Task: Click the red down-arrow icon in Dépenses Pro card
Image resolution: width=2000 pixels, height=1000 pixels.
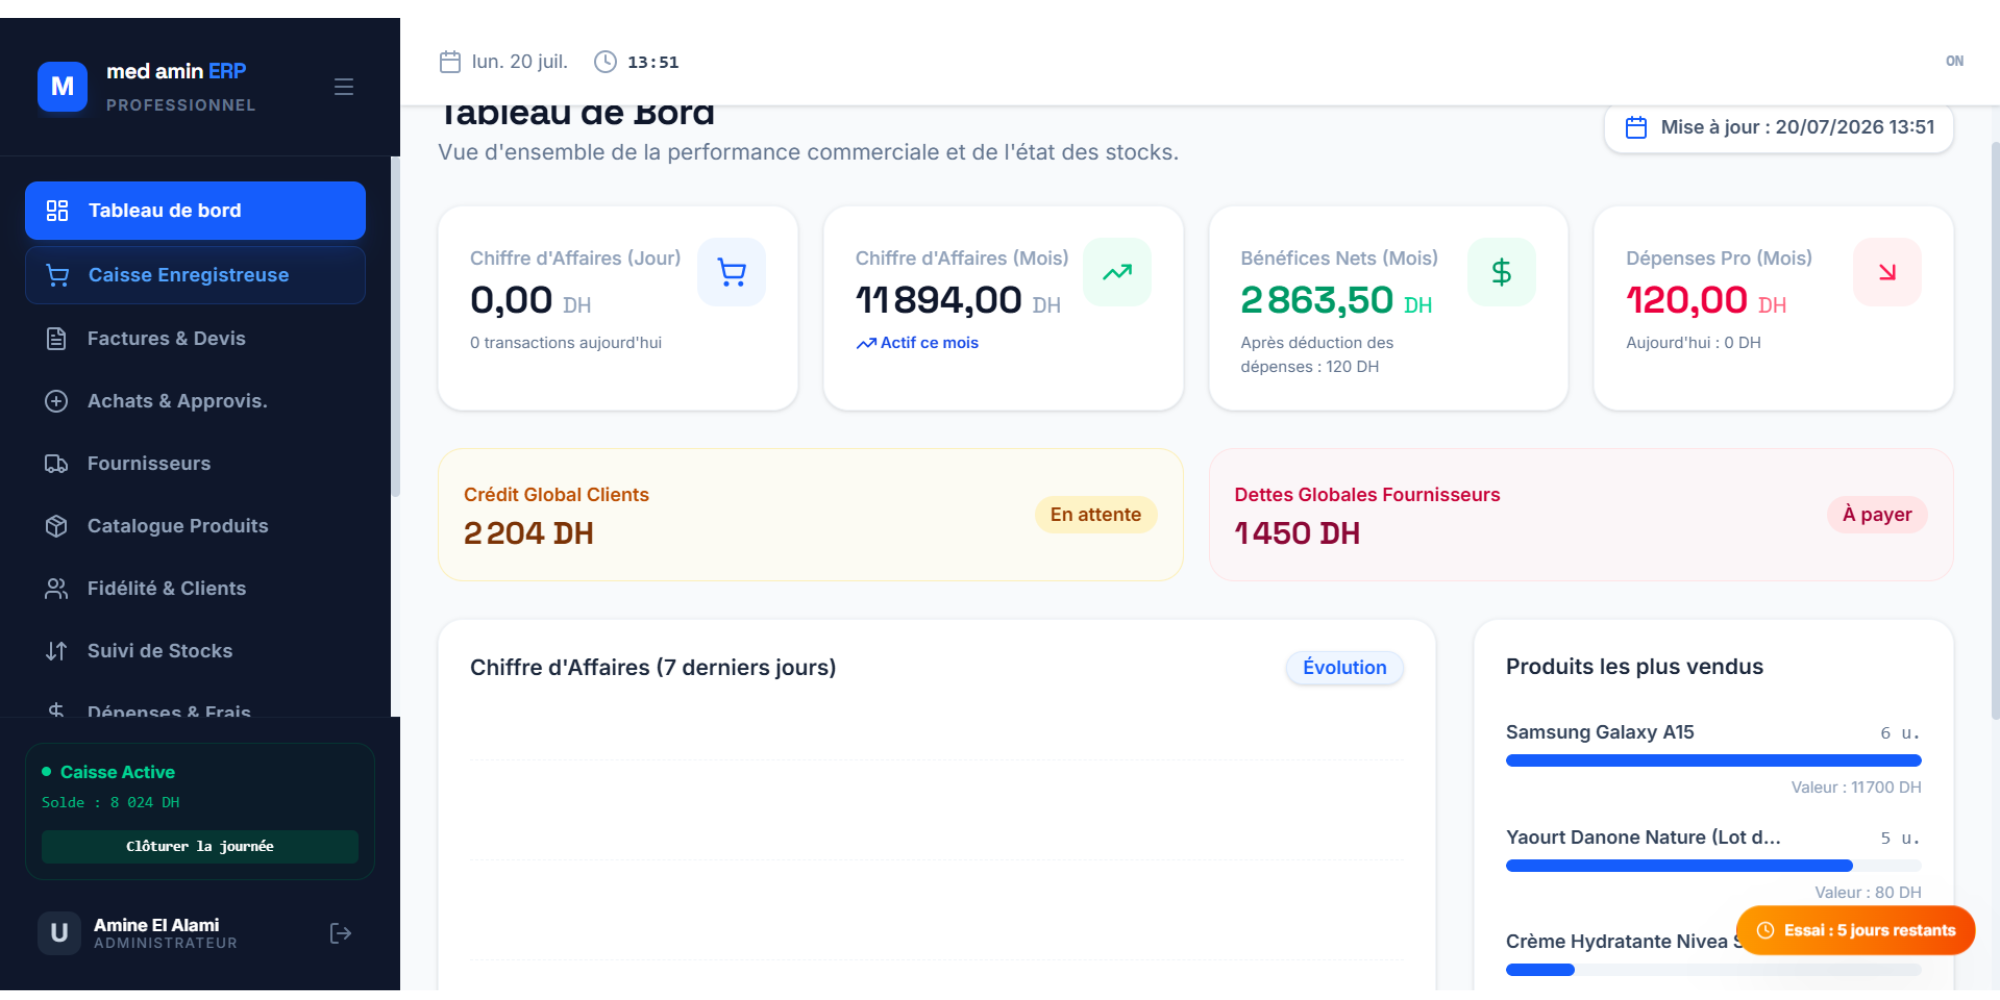Action: (1887, 272)
